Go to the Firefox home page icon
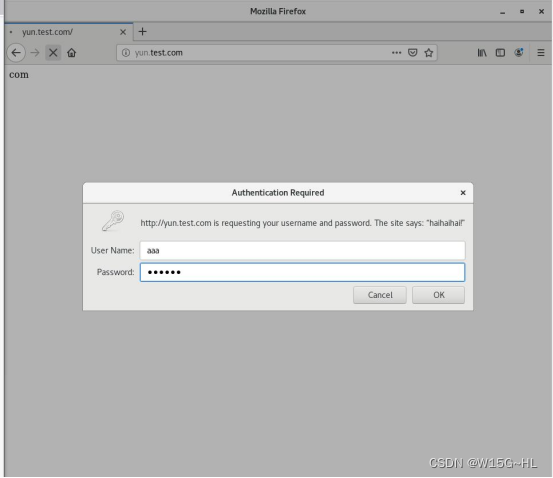553x478 pixels. coord(72,53)
